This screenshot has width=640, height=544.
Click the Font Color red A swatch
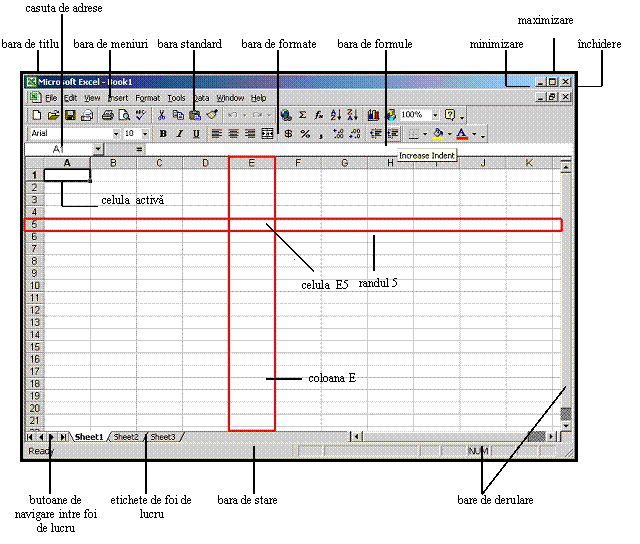461,134
